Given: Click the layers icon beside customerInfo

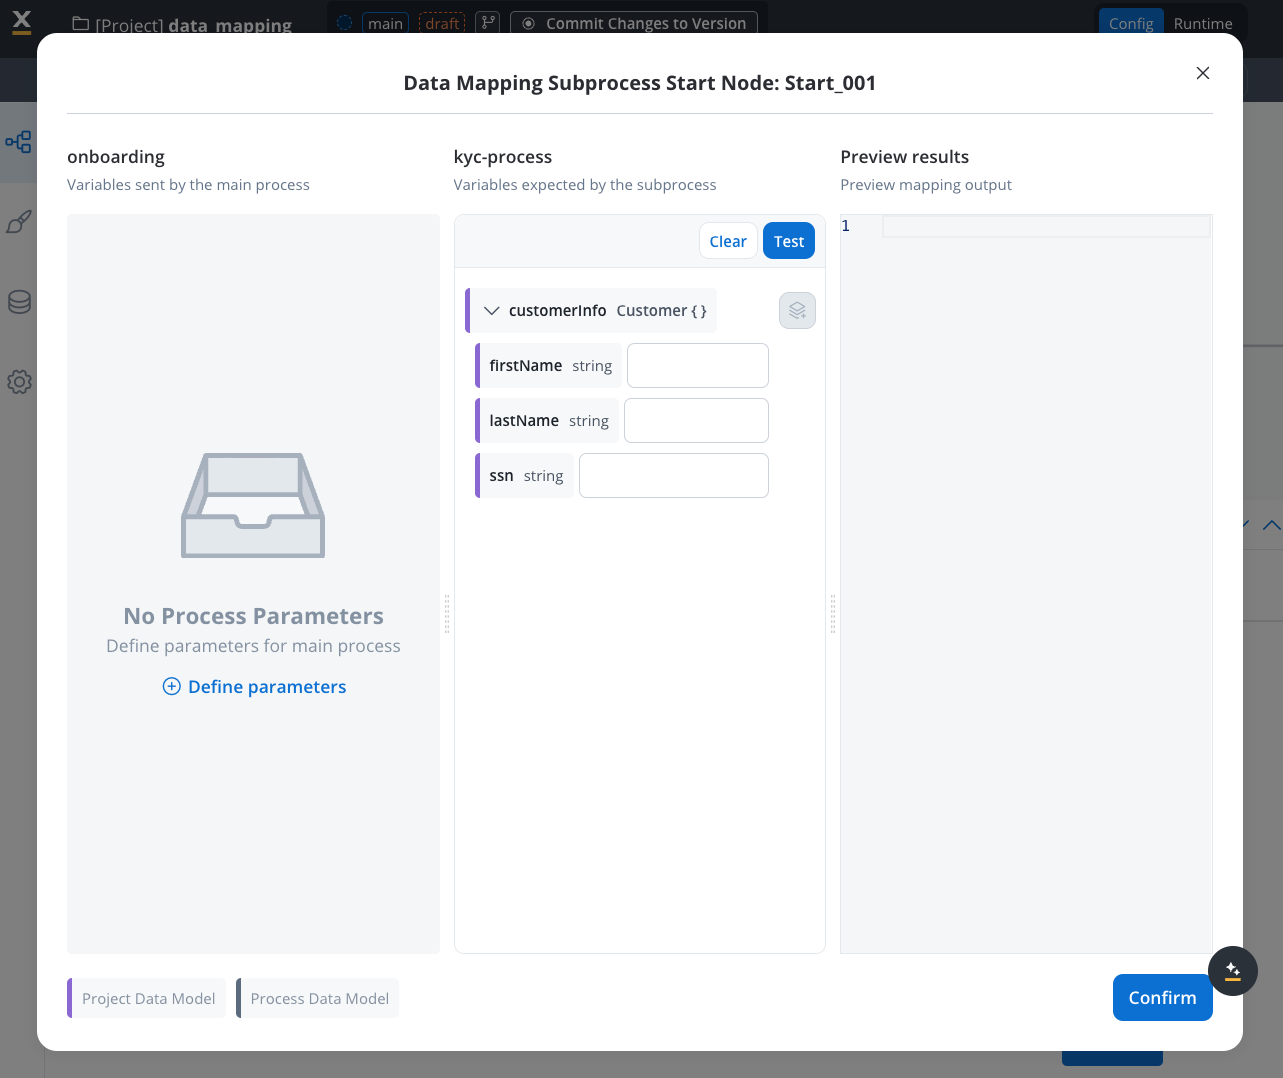Looking at the screenshot, I should point(797,311).
